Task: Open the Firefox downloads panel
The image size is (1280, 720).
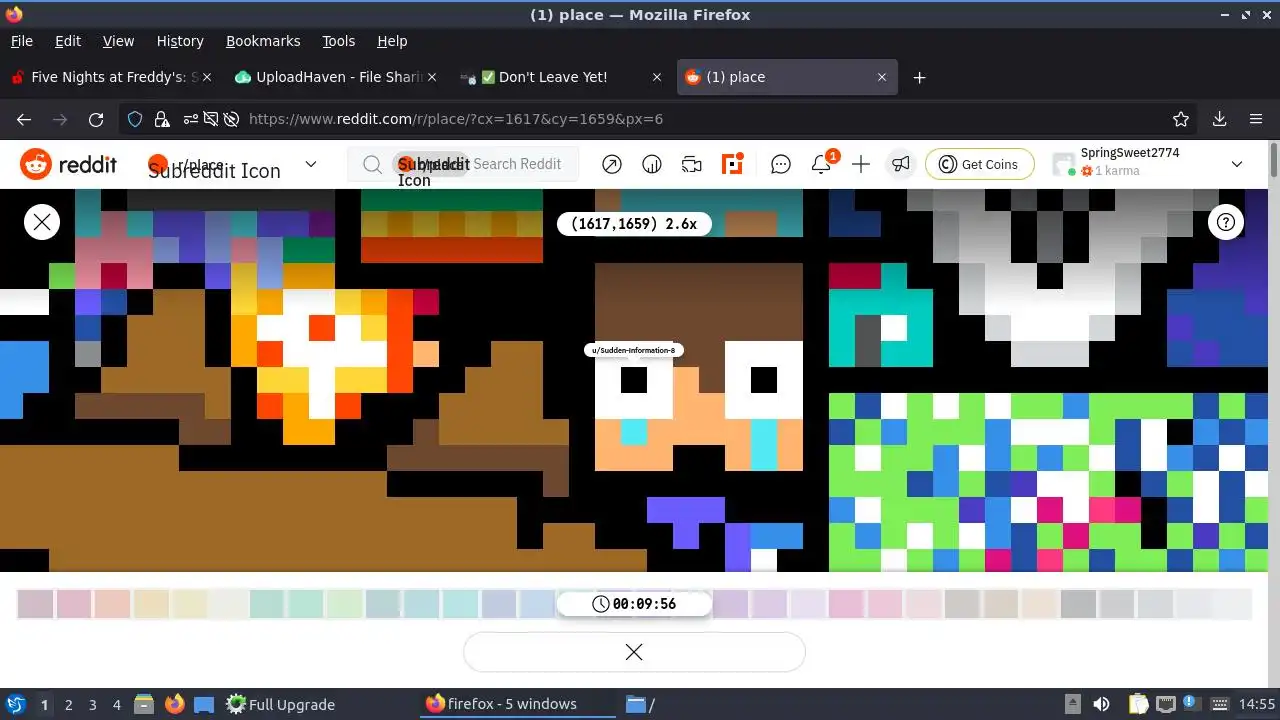Action: (1219, 119)
